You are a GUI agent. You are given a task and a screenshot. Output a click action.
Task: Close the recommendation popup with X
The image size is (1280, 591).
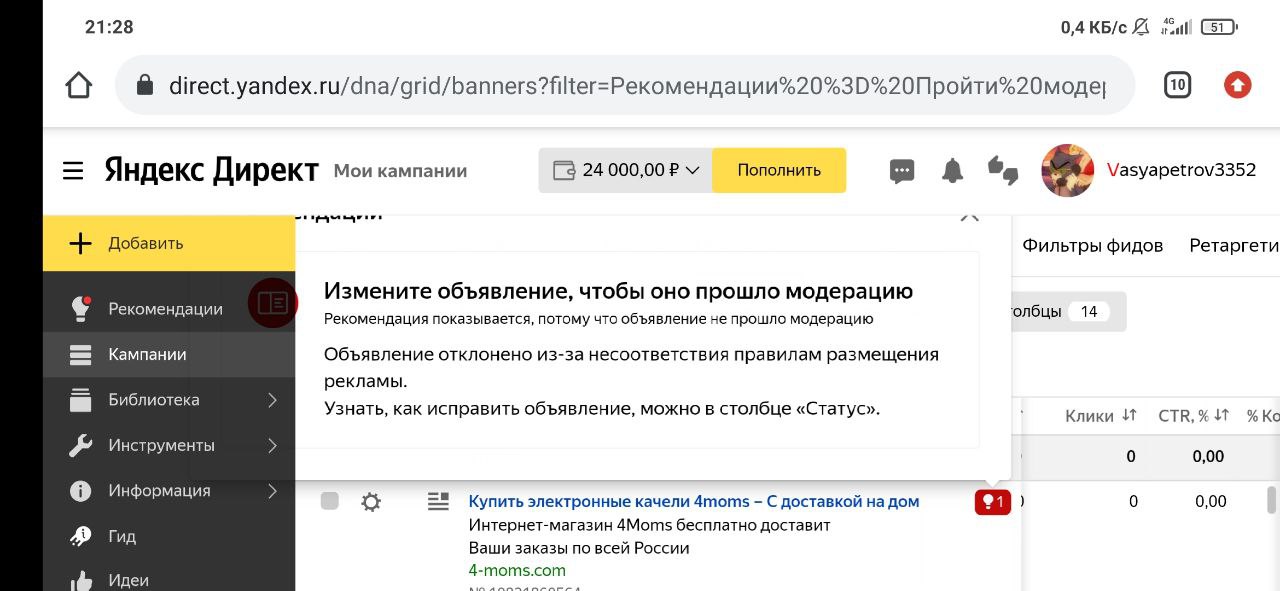969,216
